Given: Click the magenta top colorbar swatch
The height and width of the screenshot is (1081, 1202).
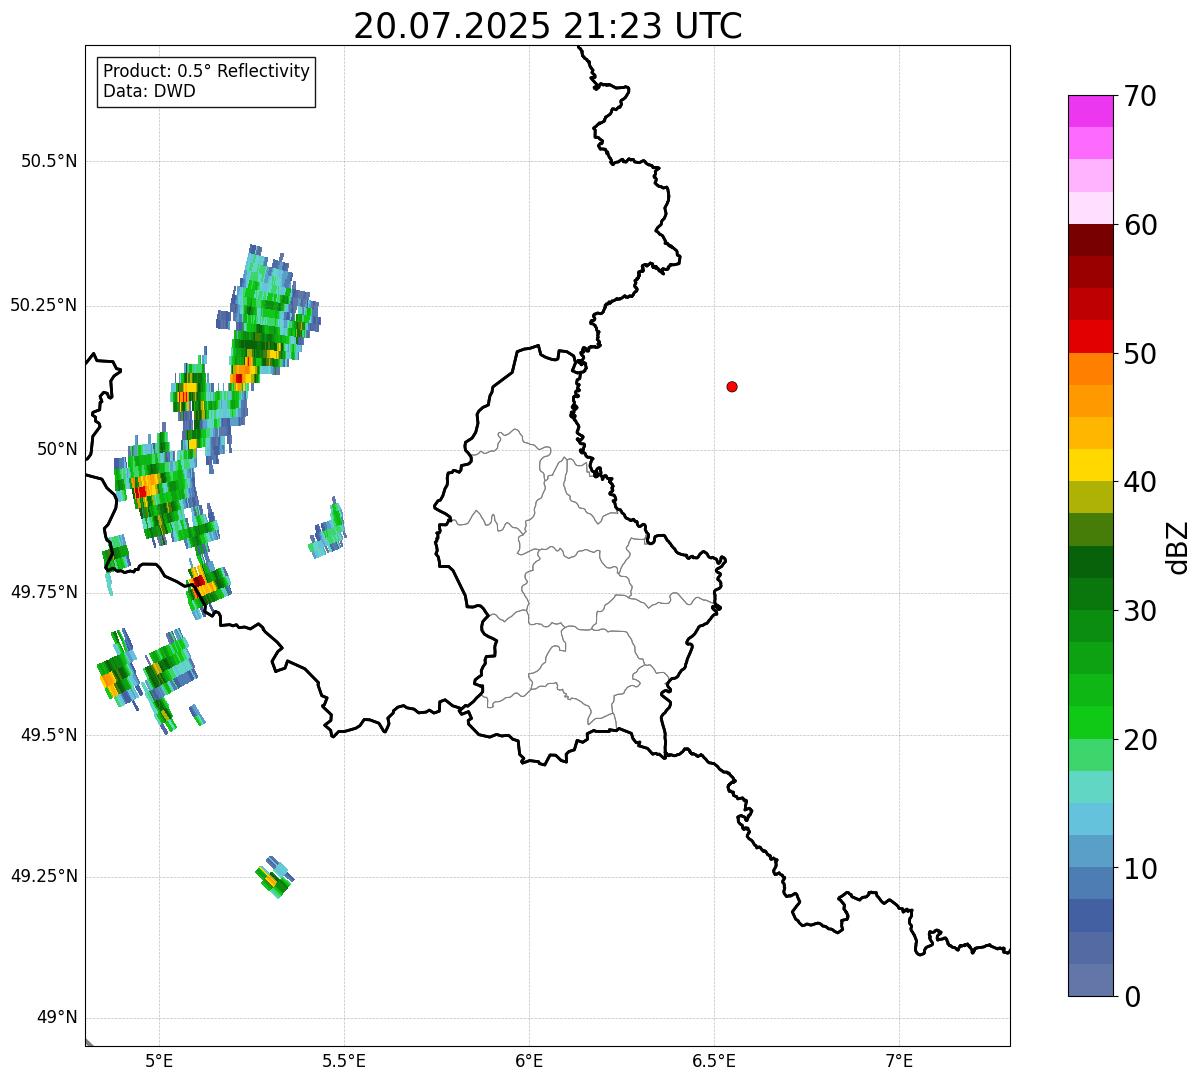Looking at the screenshot, I should point(1091,111).
